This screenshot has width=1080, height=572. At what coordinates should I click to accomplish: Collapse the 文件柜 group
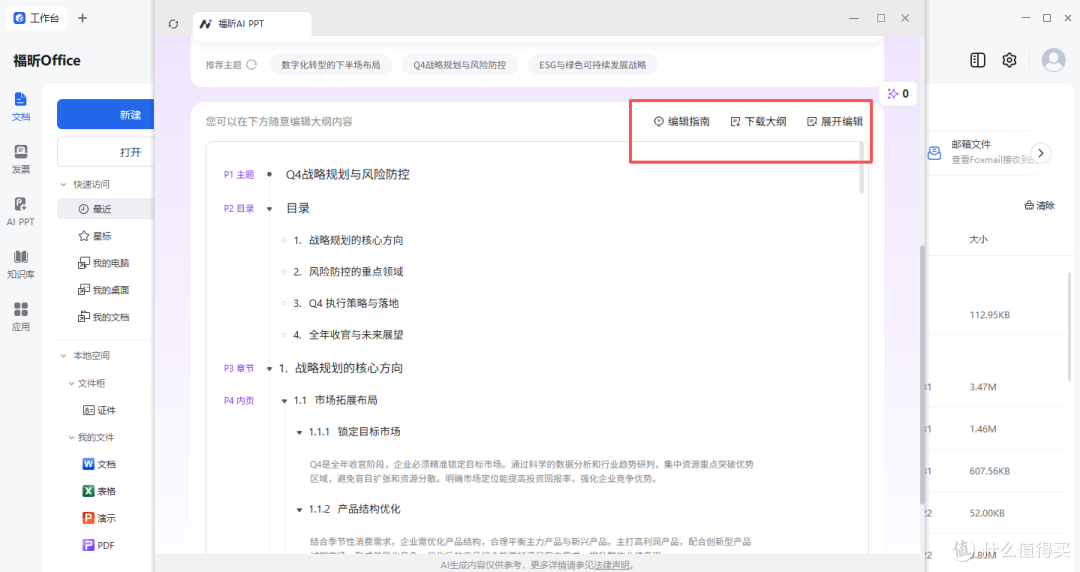(71, 383)
